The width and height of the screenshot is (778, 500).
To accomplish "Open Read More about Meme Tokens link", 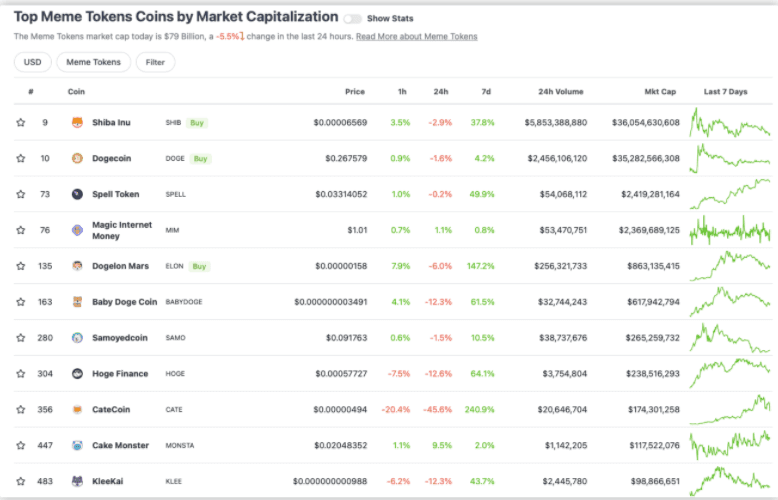I will click(417, 37).
